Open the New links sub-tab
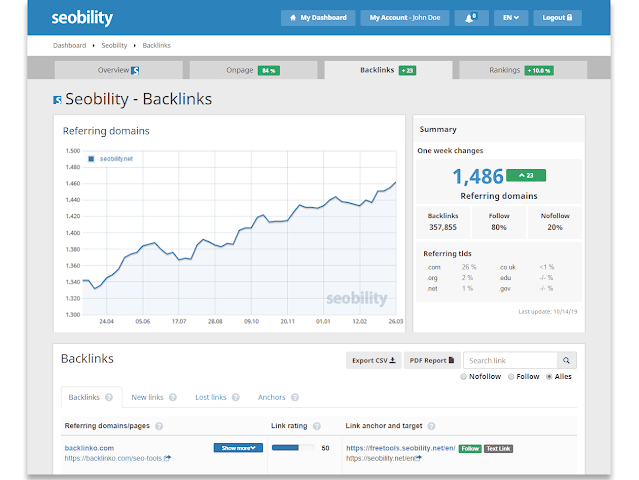 pyautogui.click(x=147, y=397)
